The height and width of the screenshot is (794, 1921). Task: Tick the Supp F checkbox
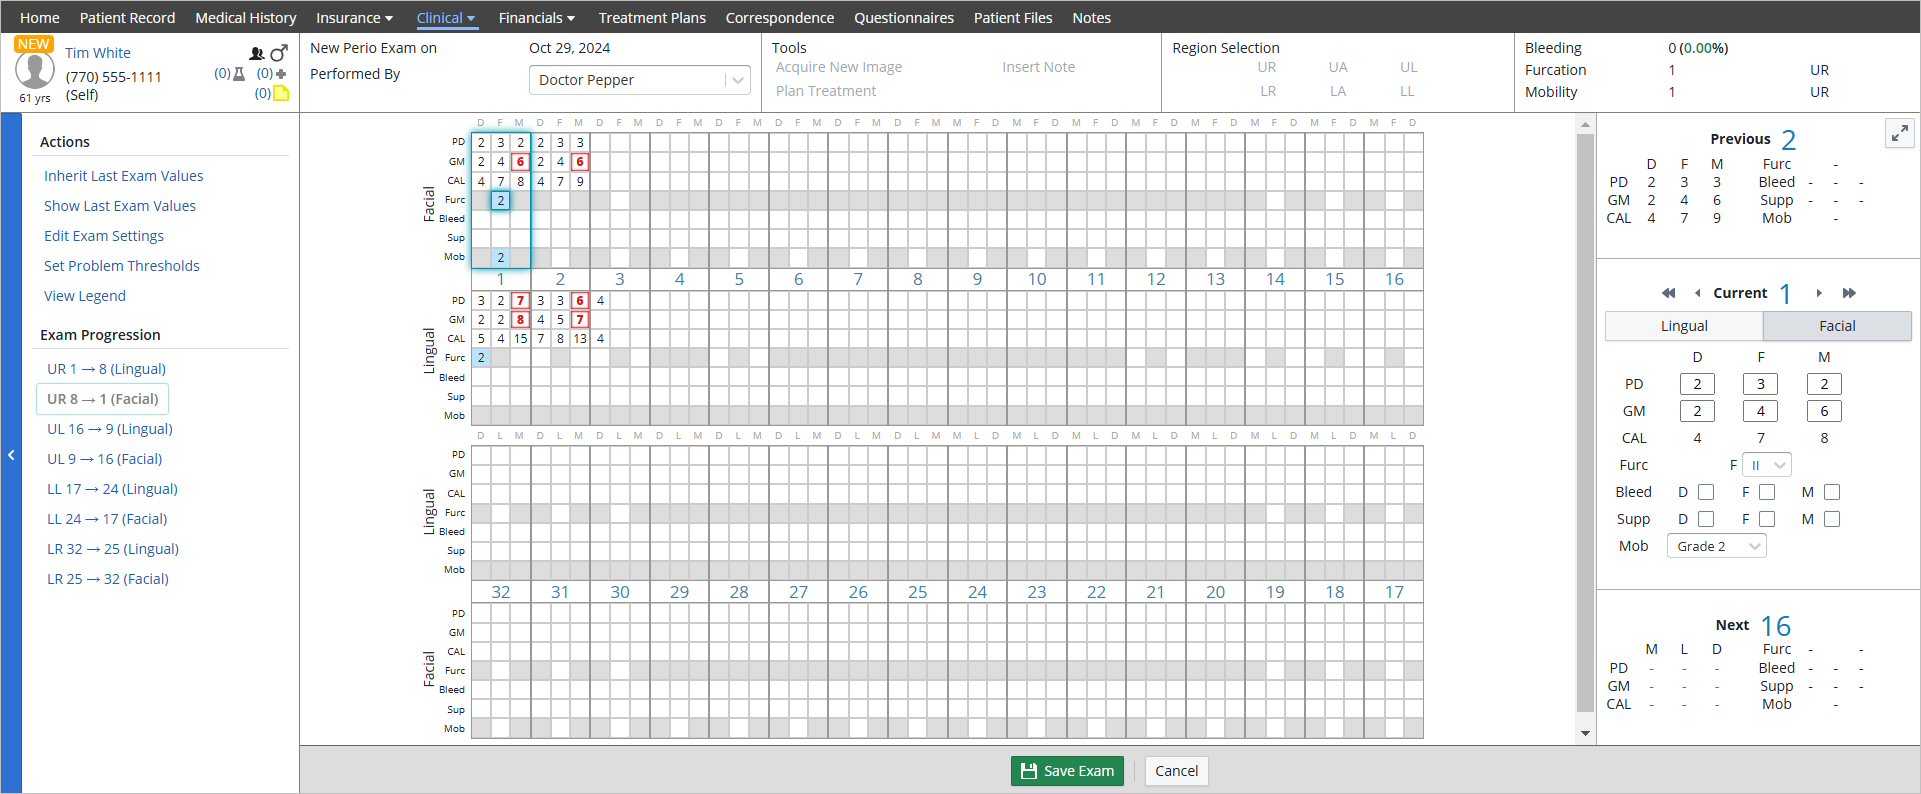(1767, 519)
